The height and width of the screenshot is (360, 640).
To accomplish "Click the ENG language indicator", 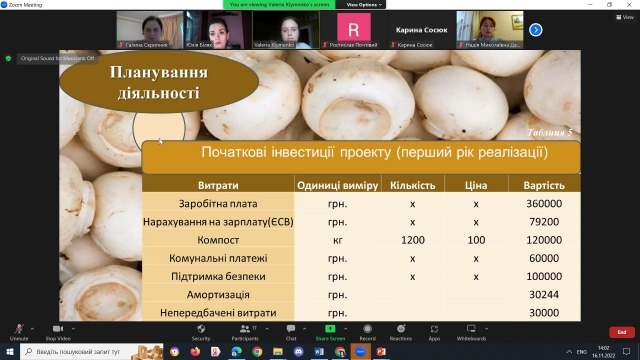I will pos(582,351).
